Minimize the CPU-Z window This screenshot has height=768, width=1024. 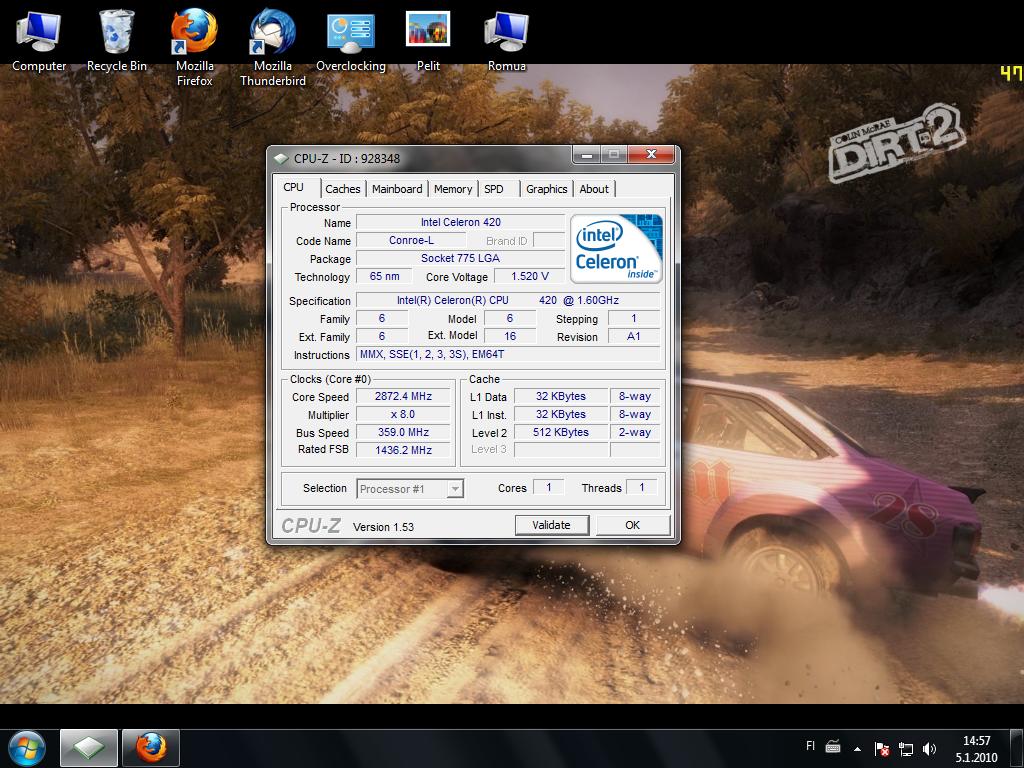(587, 155)
